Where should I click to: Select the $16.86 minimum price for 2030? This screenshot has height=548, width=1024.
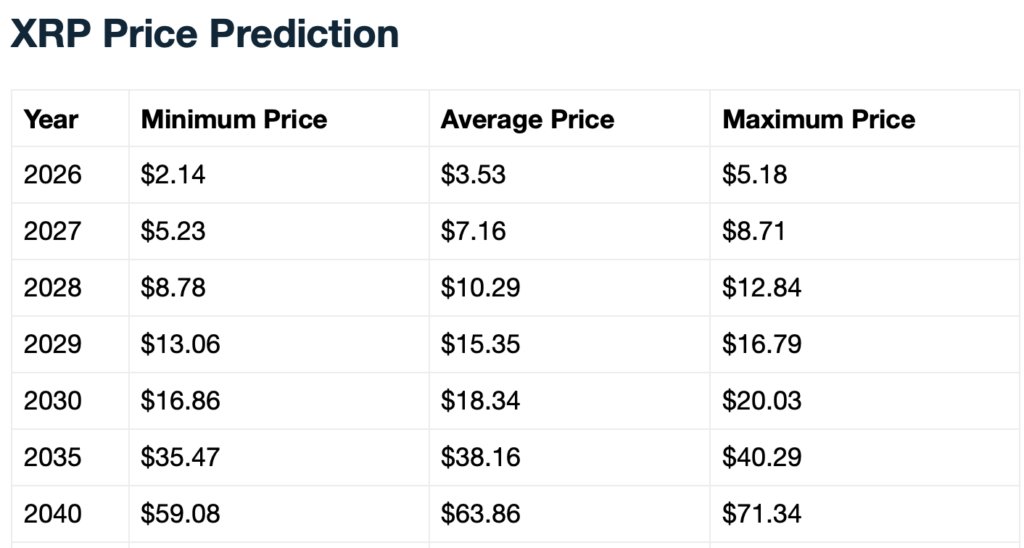(180, 402)
